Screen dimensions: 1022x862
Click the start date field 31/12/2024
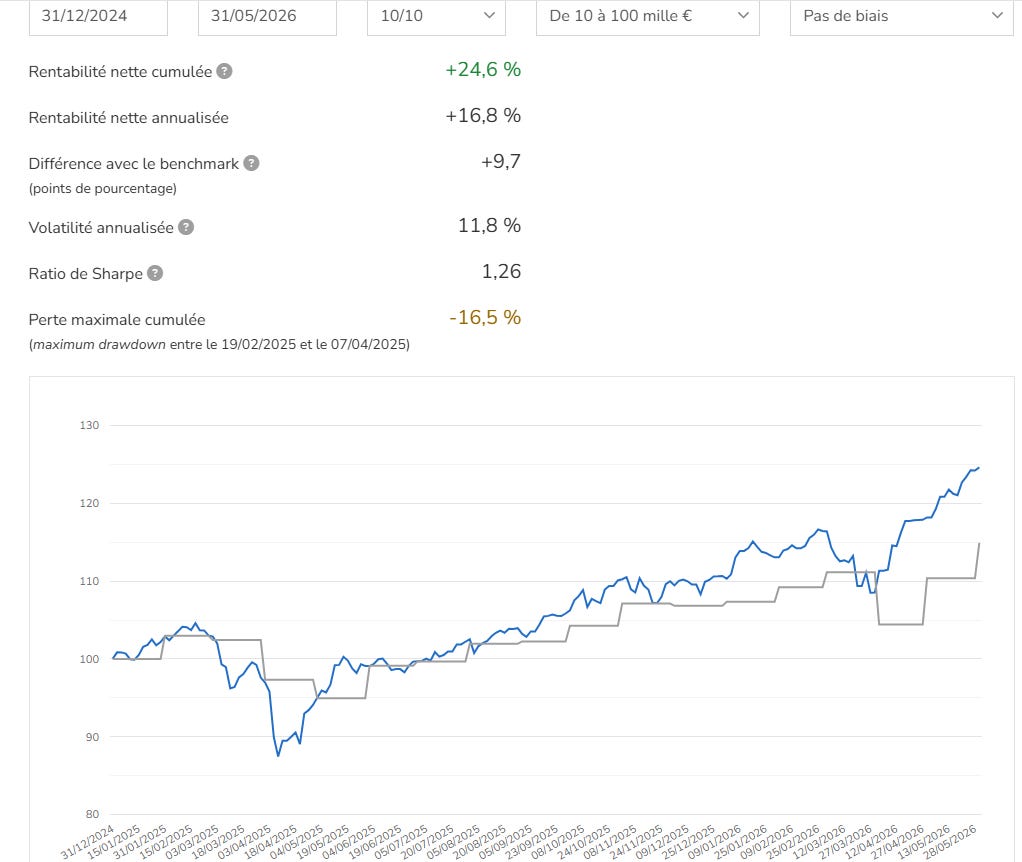click(x=98, y=16)
